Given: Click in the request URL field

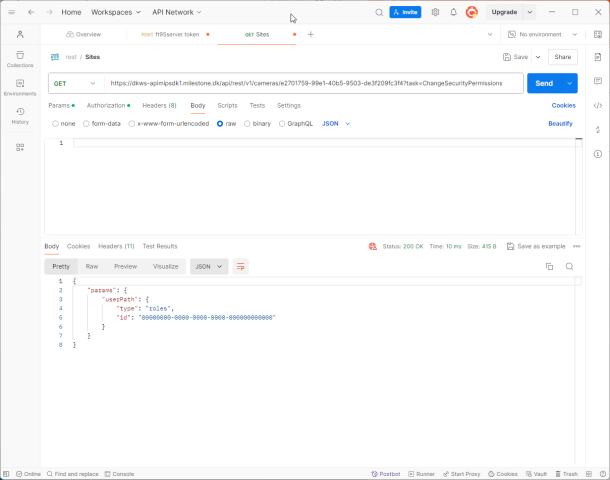Looking at the screenshot, I should coord(310,83).
